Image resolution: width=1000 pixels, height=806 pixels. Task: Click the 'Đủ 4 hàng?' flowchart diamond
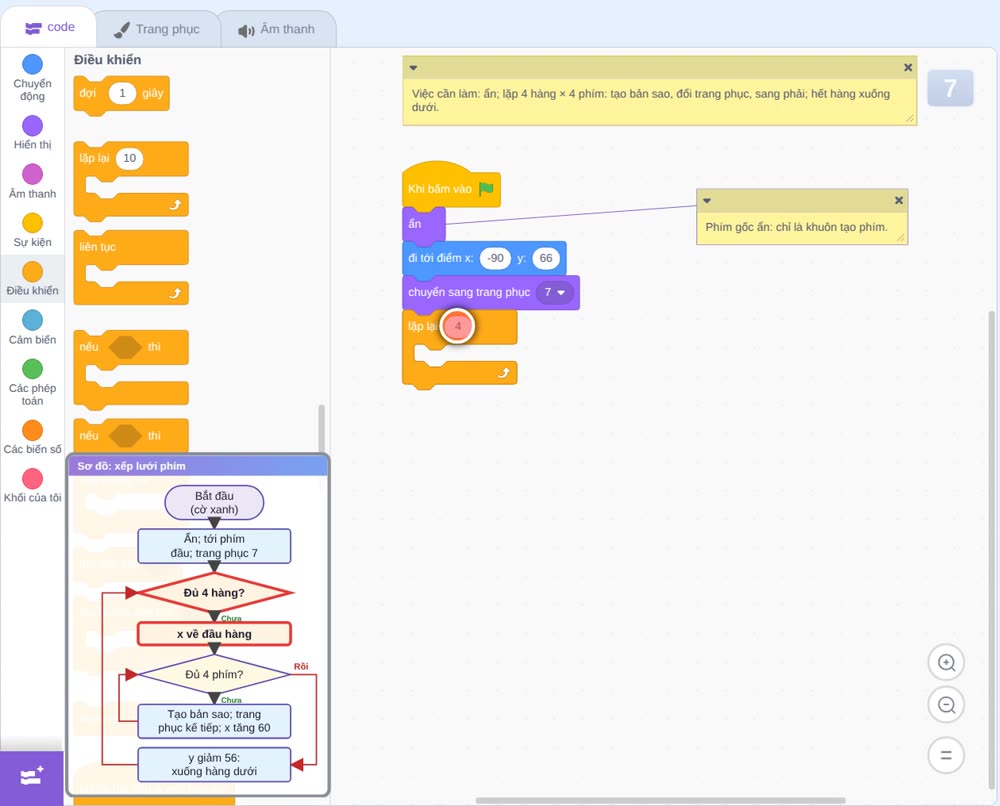pos(214,592)
